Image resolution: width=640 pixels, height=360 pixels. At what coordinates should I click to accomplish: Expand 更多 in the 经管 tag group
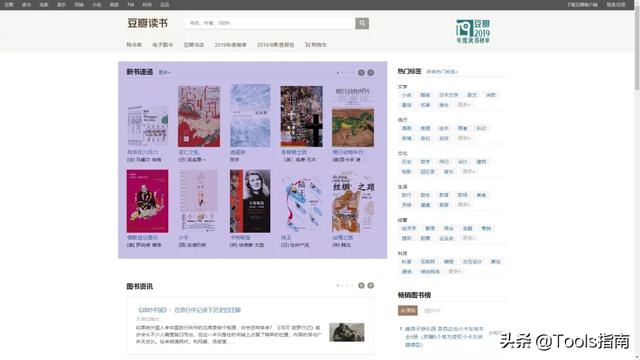coord(469,238)
